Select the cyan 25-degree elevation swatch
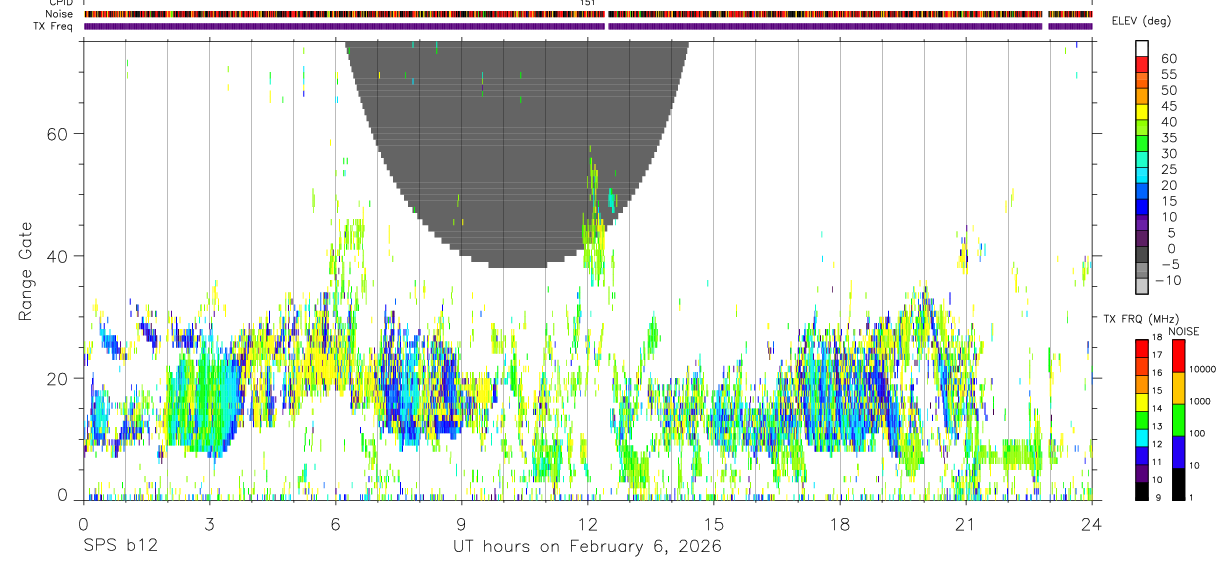This screenshot has width=1228, height=567. pos(1142,176)
